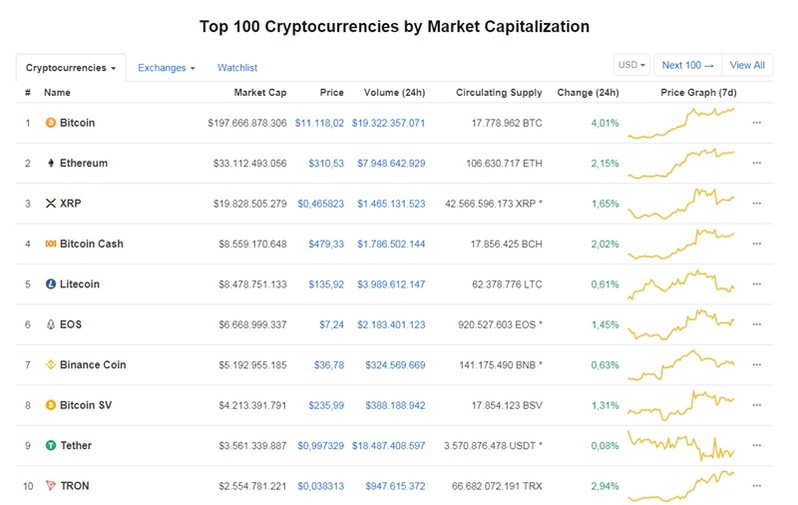
Task: Open Tether 24h volume link
Action: 388,446
